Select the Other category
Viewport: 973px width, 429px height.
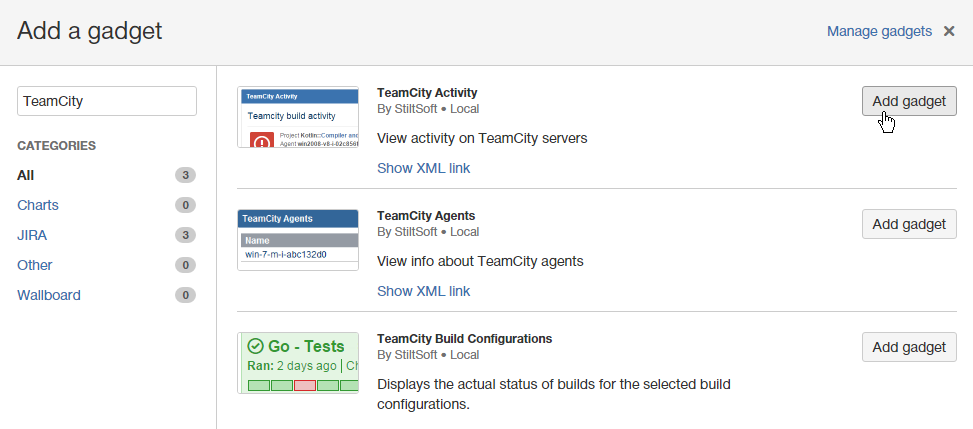click(35, 265)
